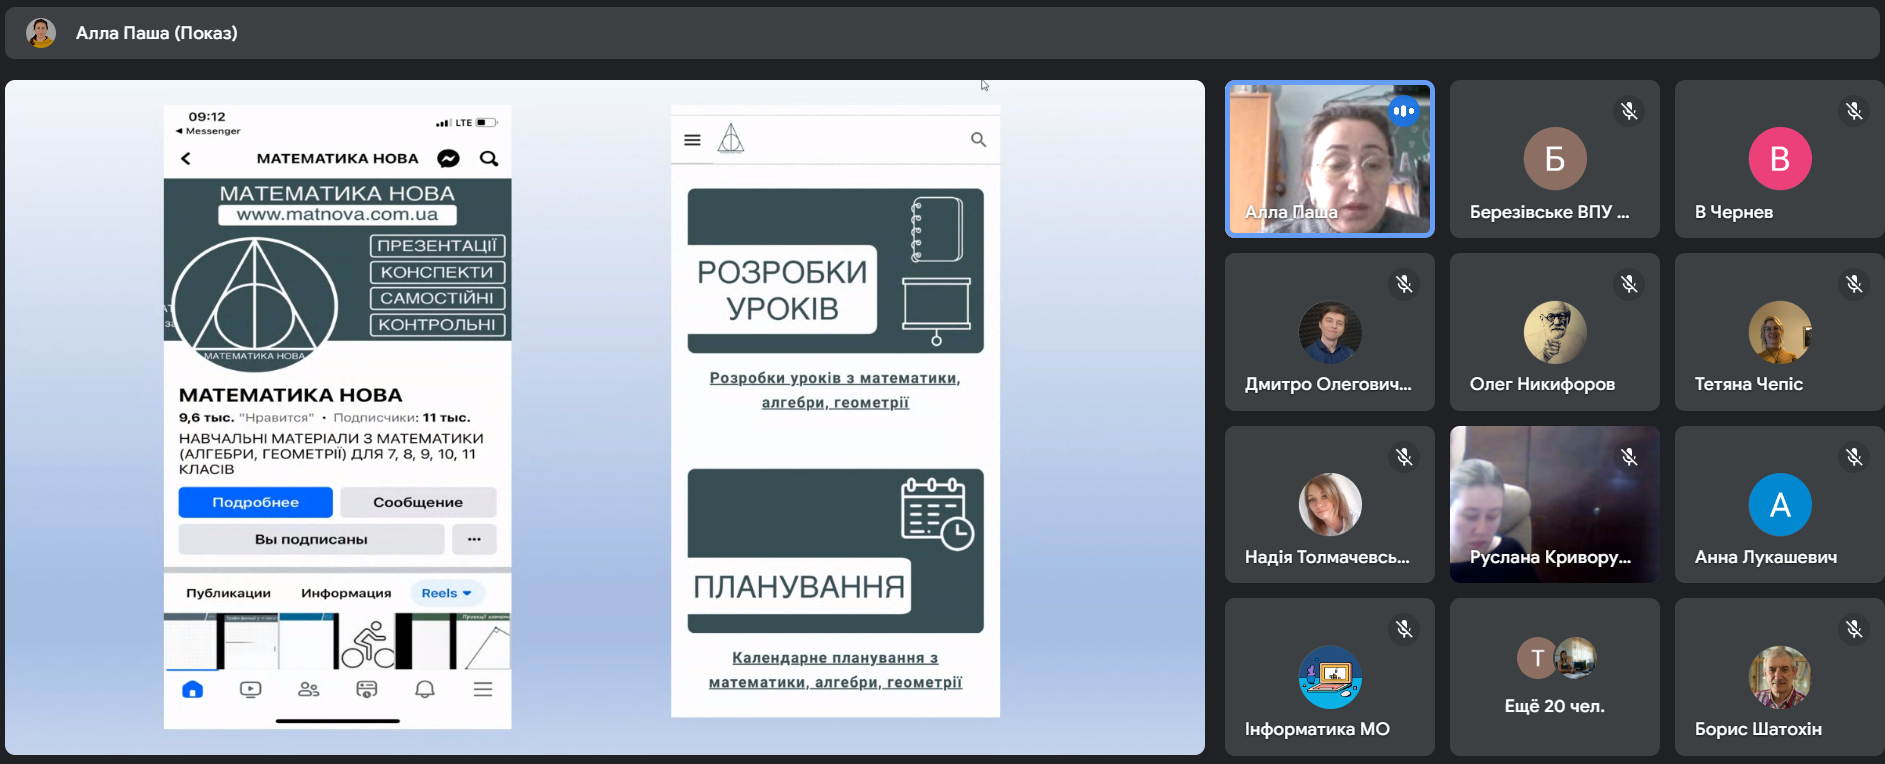Tap the friends icon in bottom navigation

point(309,689)
